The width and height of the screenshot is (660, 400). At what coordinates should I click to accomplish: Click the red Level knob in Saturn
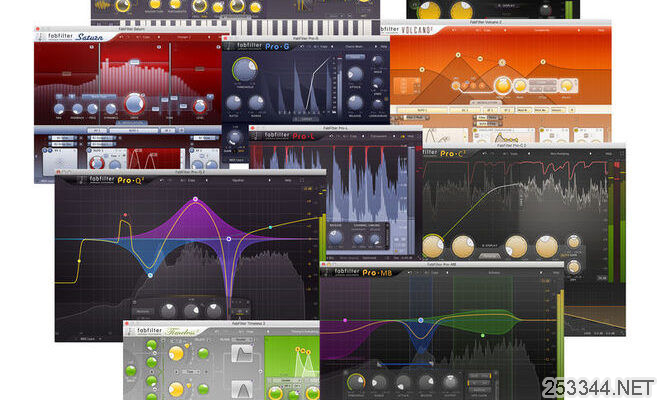[200, 107]
